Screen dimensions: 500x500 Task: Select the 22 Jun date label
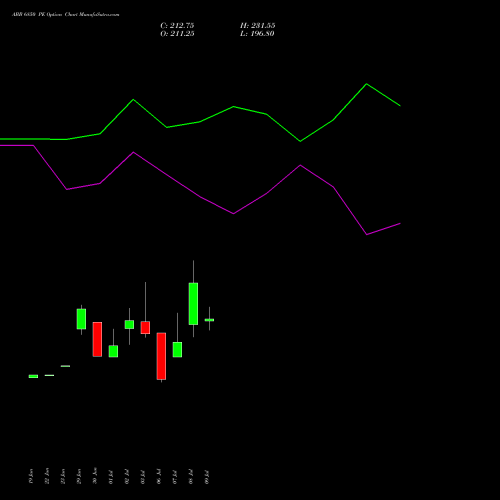point(47,476)
